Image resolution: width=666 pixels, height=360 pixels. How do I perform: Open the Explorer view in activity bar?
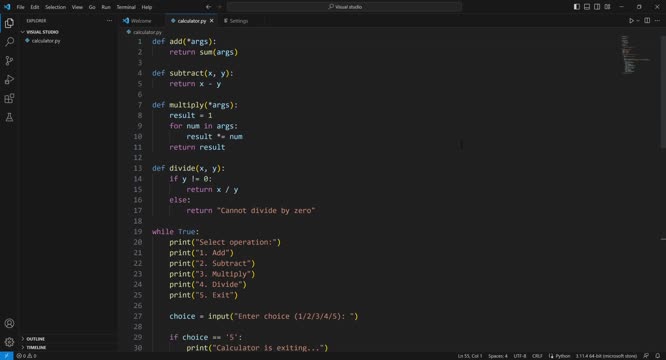[x=9, y=23]
